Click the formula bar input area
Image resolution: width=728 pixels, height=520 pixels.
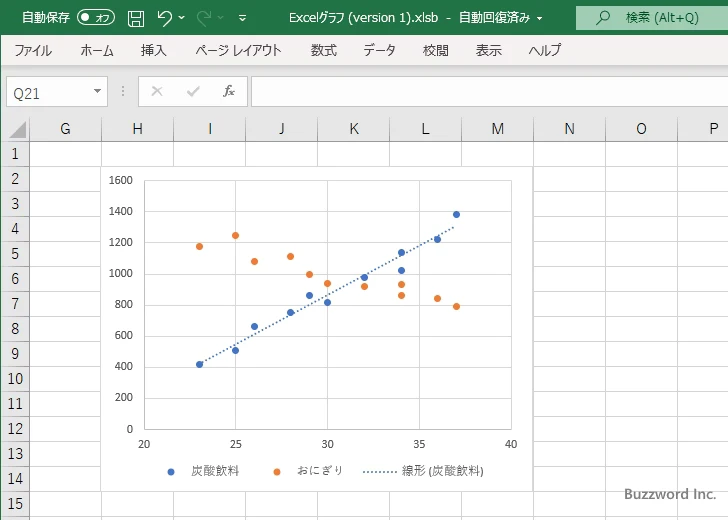pos(489,91)
